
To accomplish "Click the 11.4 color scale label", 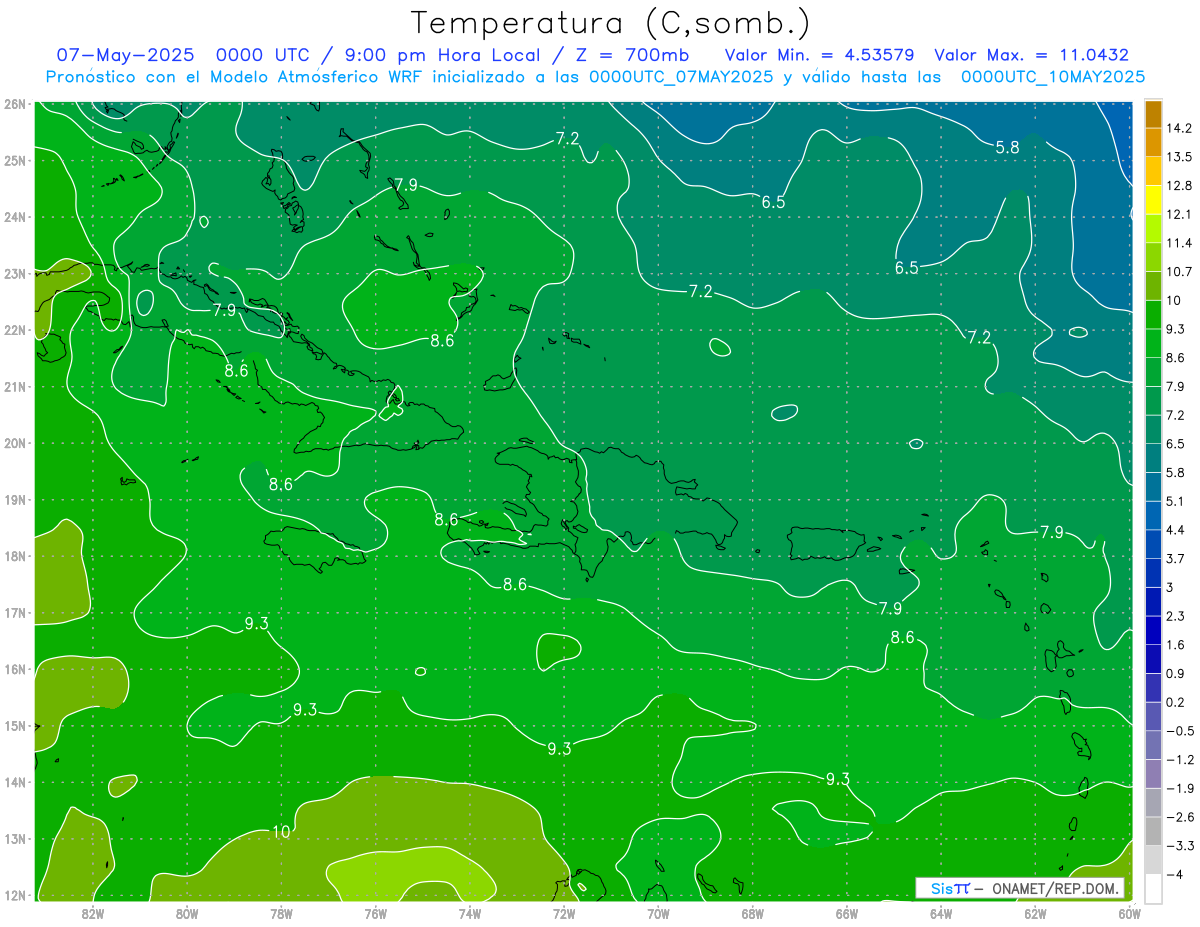I will point(1179,243).
